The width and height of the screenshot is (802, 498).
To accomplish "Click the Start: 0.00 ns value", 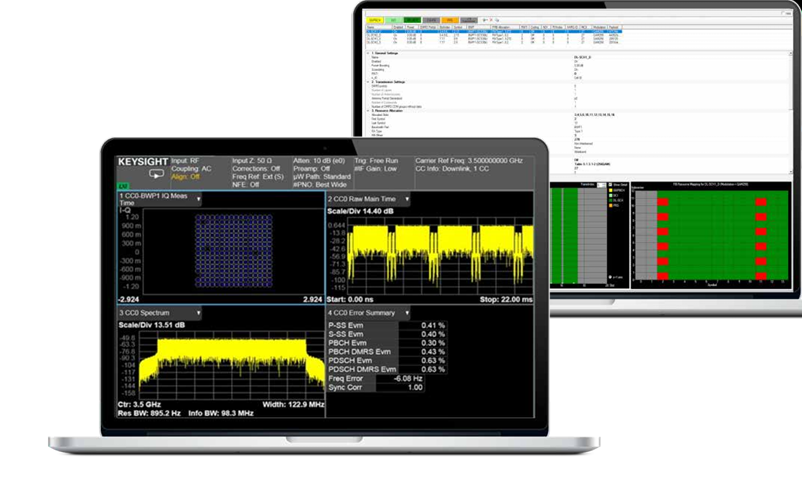I will point(350,300).
